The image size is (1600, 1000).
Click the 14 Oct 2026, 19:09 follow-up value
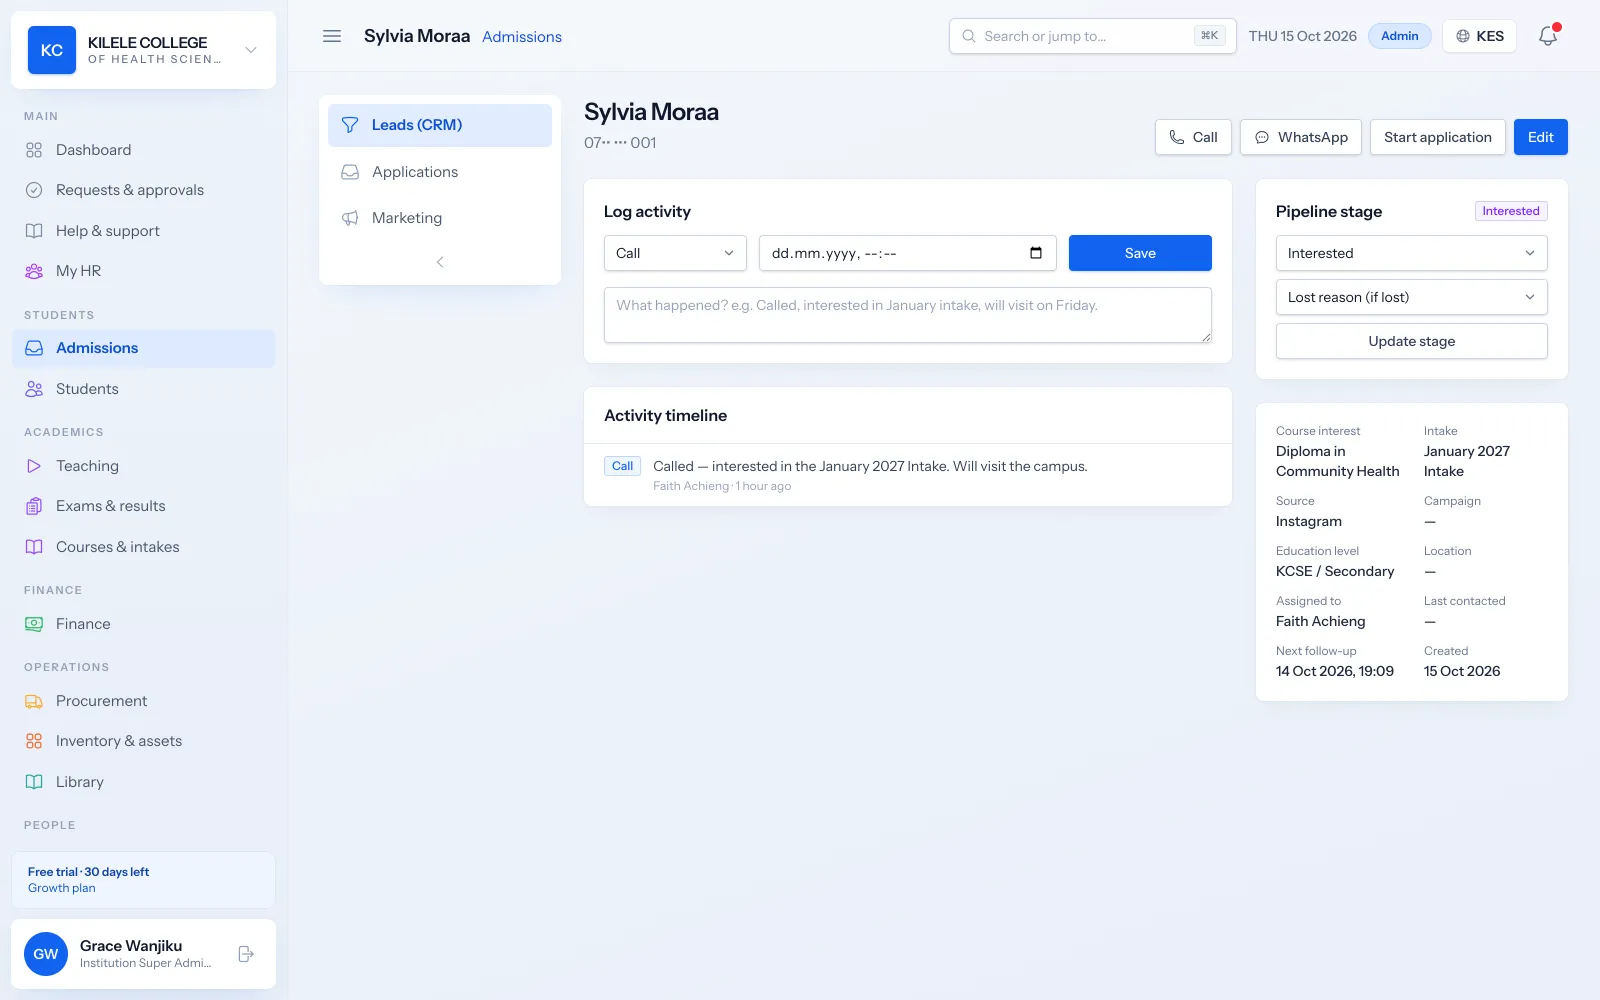click(1335, 671)
